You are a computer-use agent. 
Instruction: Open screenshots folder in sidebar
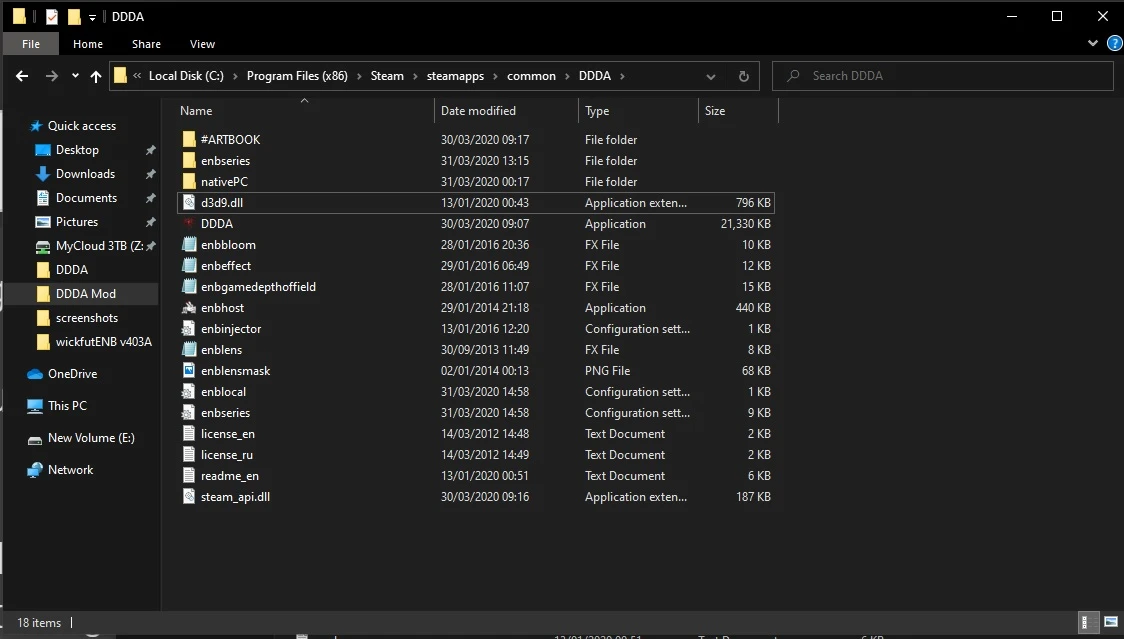(x=87, y=318)
